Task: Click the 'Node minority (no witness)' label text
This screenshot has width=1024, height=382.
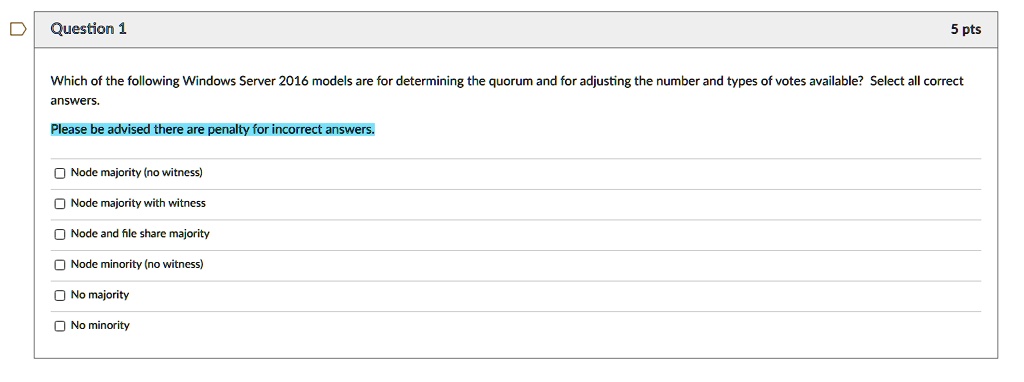Action: 137,264
